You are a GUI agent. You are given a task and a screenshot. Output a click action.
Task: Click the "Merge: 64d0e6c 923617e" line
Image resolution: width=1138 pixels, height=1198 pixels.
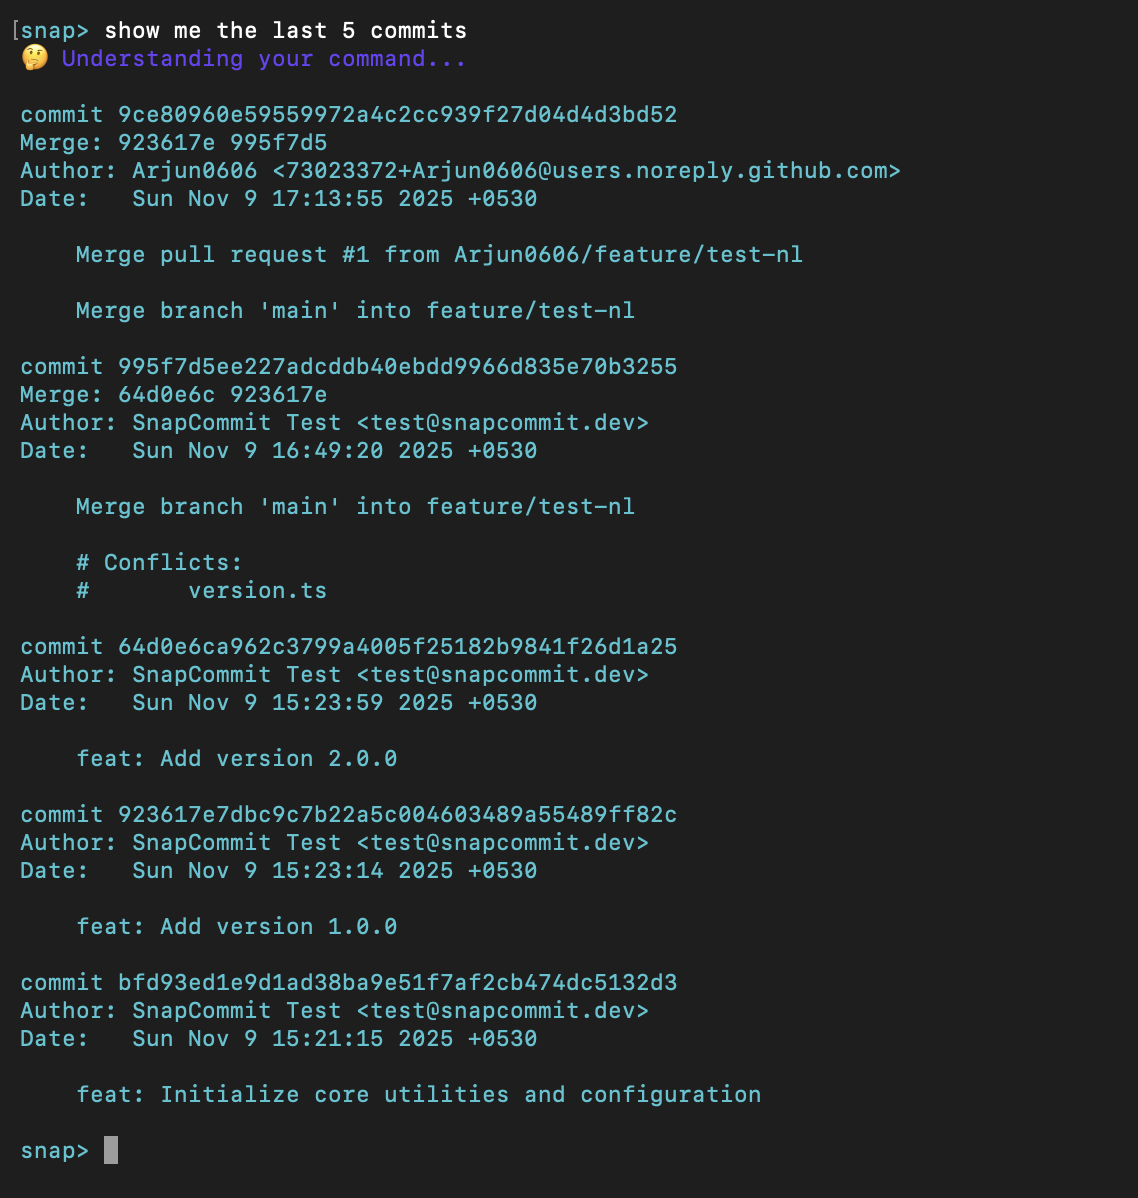173,394
